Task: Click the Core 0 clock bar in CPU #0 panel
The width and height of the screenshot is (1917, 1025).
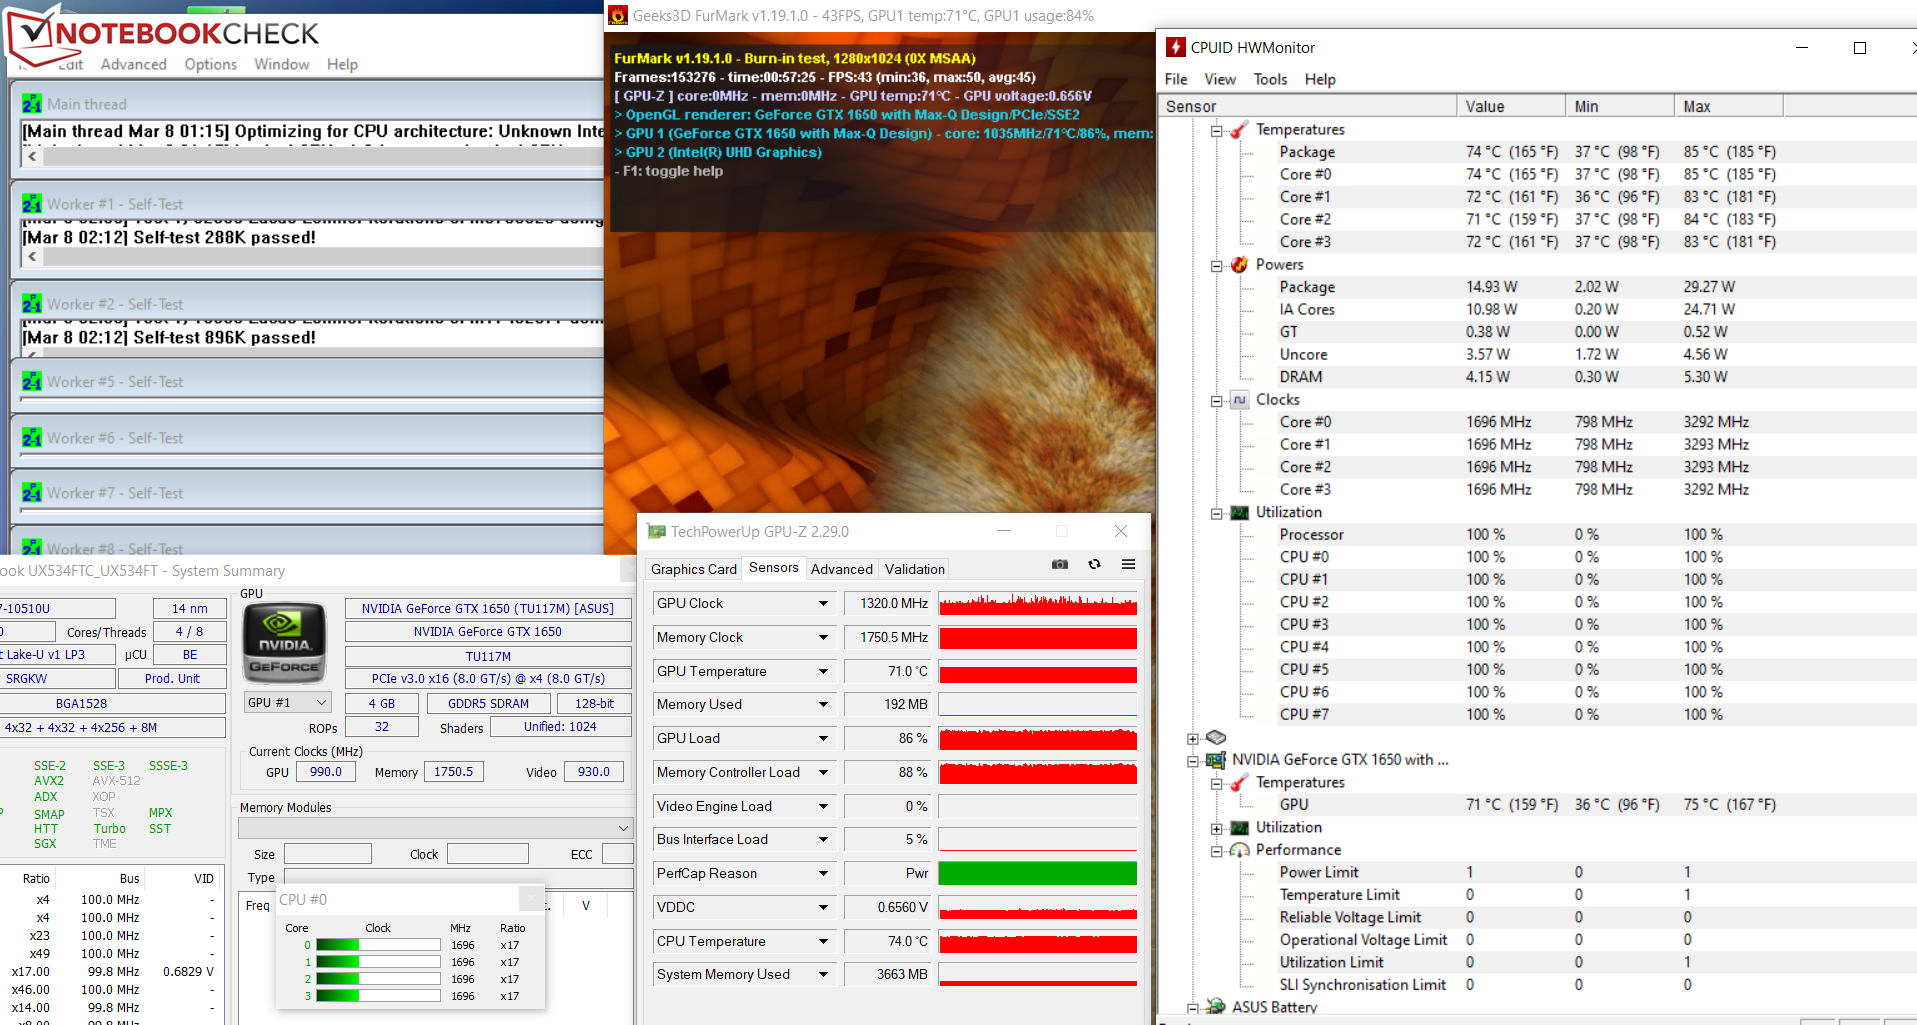Action: point(378,945)
